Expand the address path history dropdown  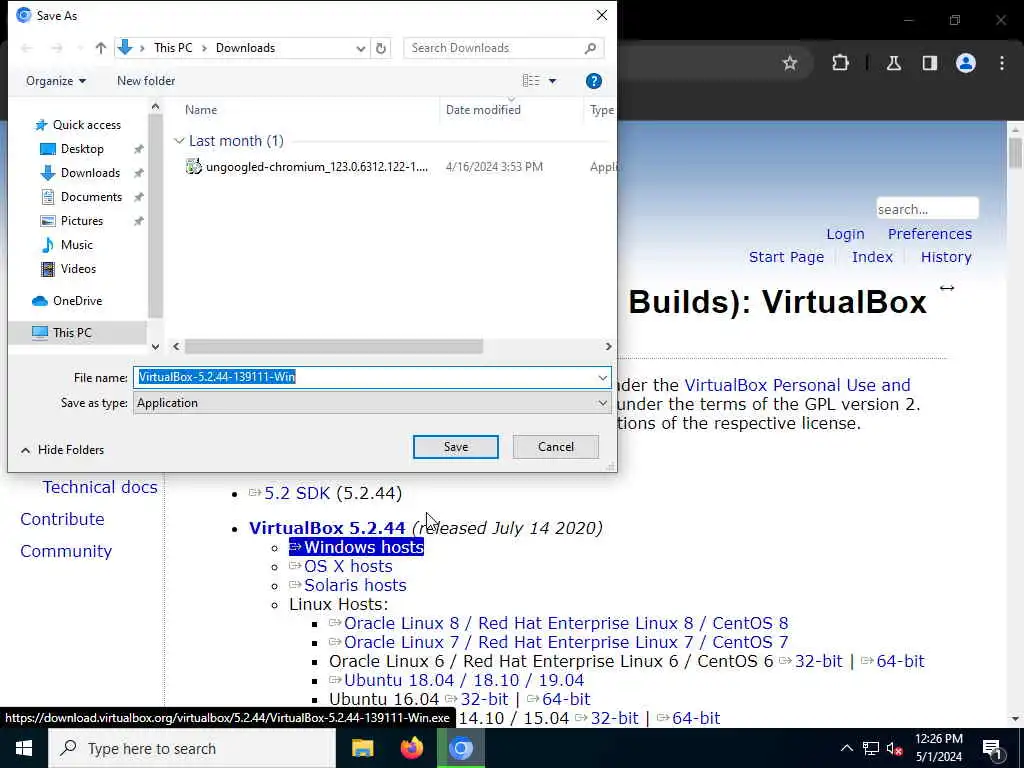360,48
